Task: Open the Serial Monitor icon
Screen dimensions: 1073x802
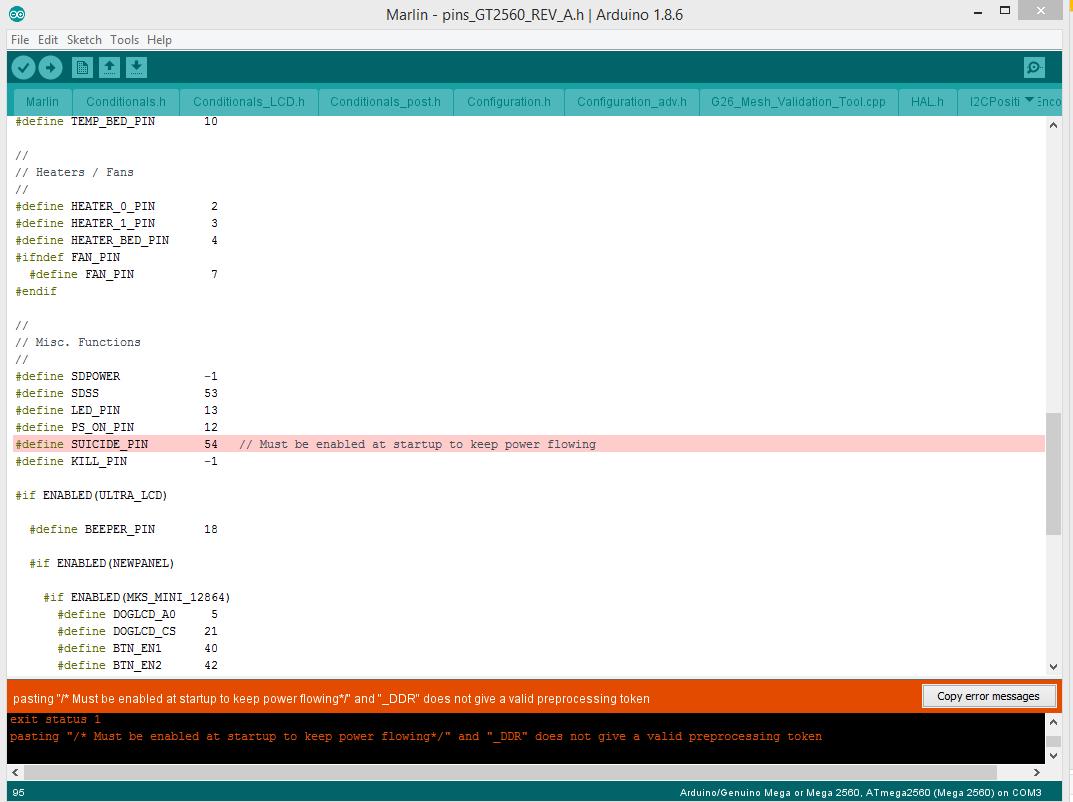Action: 1034,67
